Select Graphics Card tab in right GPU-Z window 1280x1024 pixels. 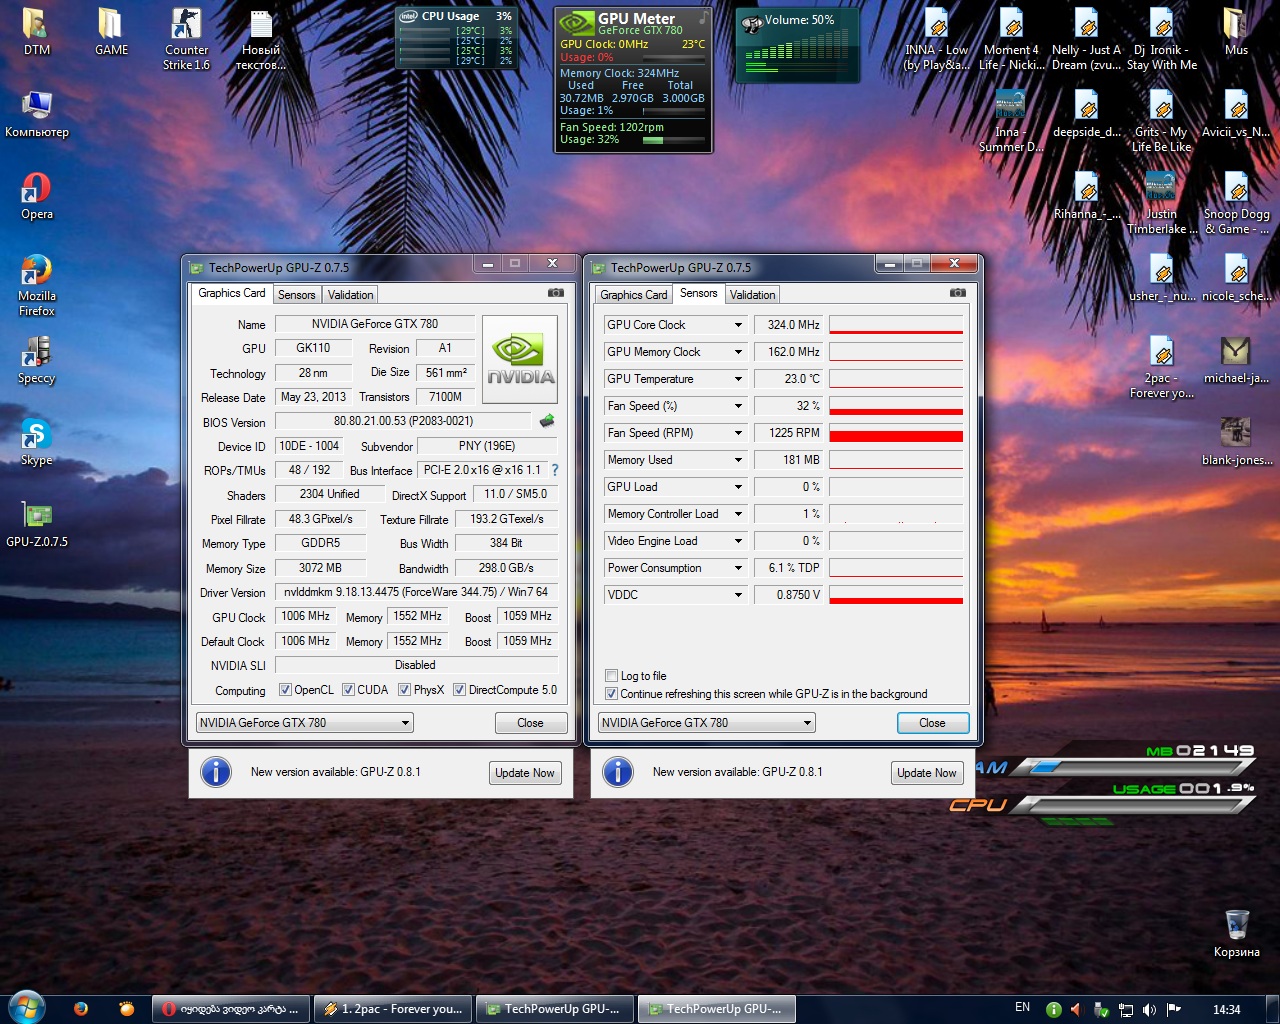click(x=633, y=295)
